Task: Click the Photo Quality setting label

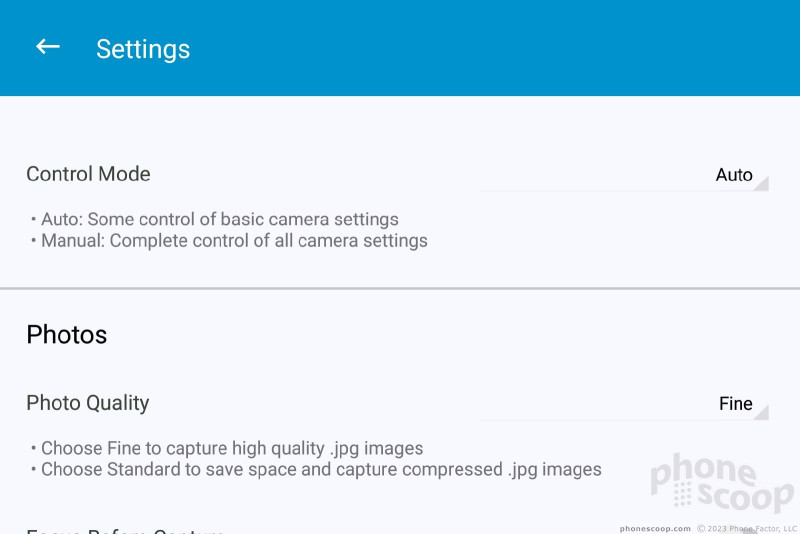Action: tap(88, 403)
